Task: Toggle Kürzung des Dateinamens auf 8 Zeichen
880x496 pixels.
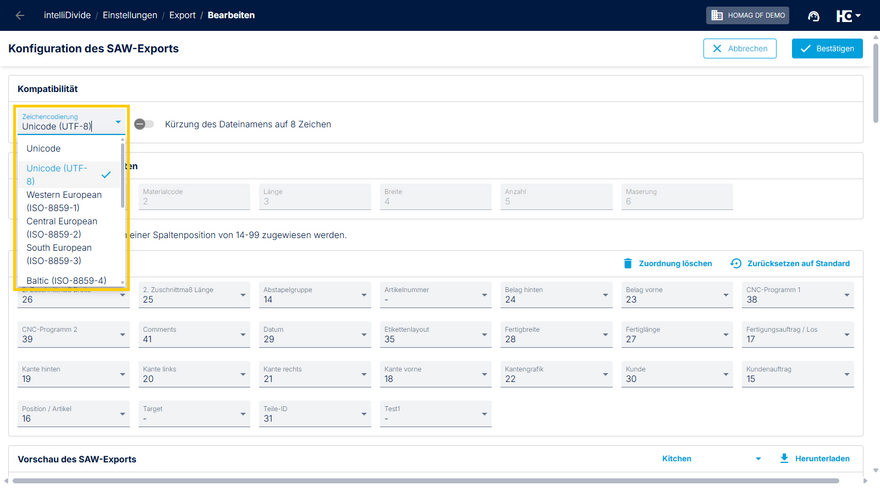Action: tap(144, 124)
